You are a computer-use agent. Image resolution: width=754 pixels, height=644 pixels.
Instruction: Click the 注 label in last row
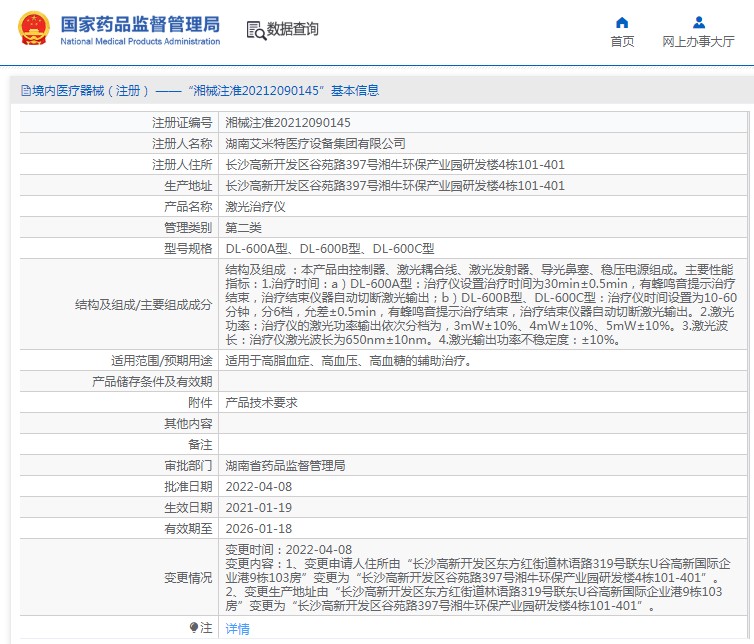pos(206,628)
